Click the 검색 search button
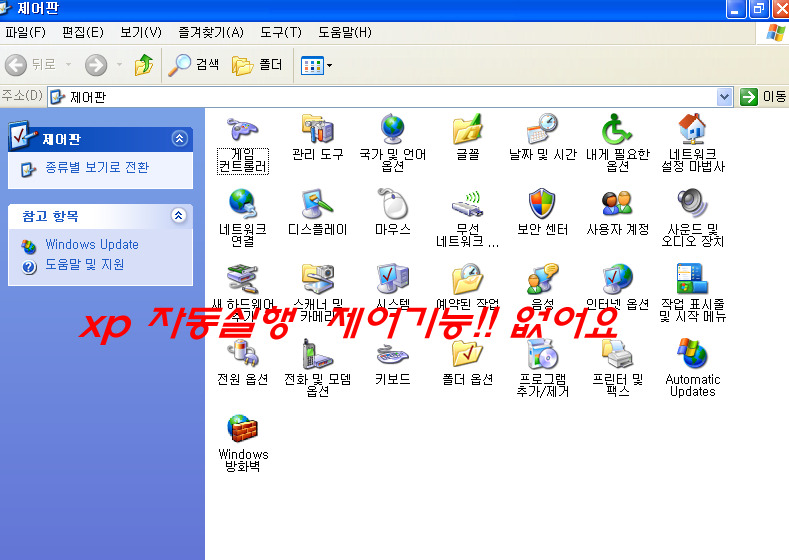Screen dimensions: 789x560 (x=194, y=65)
